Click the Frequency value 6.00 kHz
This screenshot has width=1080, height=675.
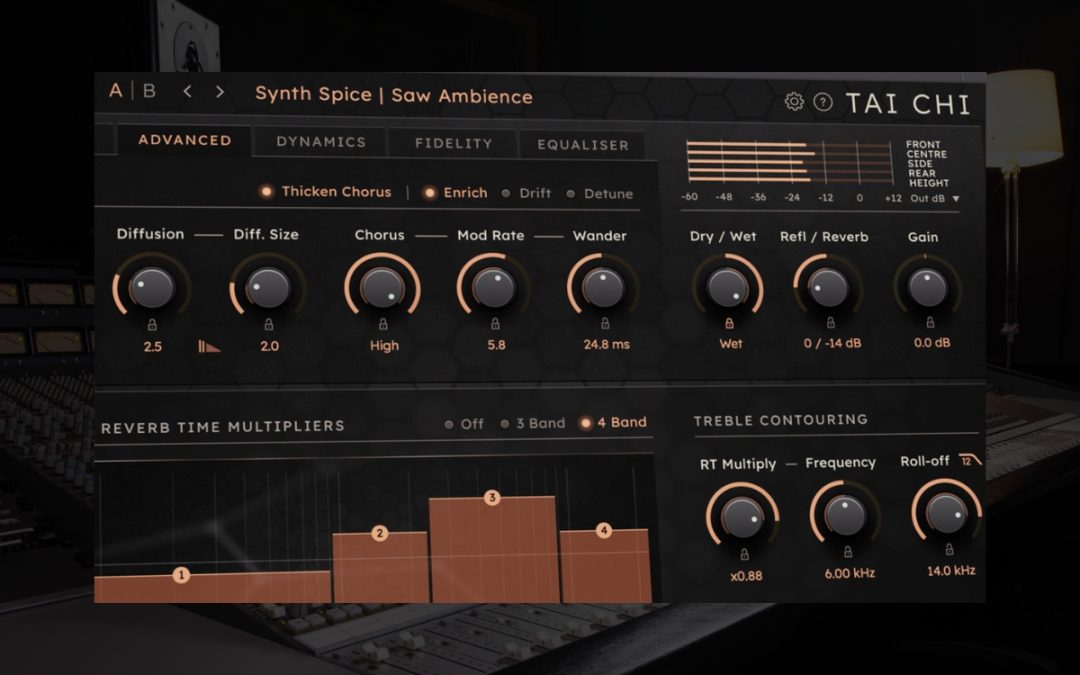click(849, 573)
